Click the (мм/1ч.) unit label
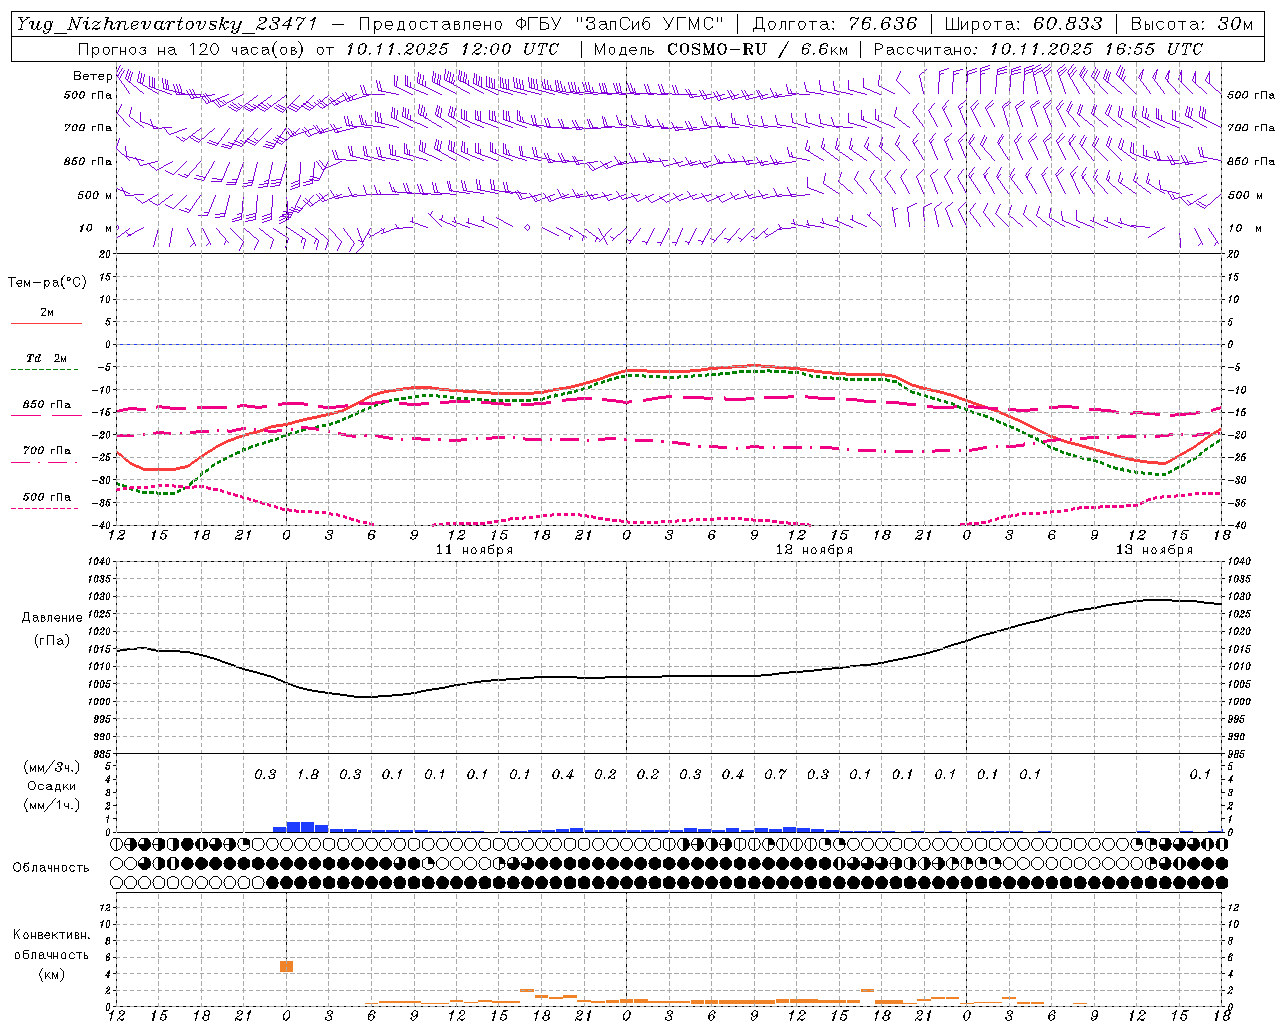 click(x=51, y=805)
